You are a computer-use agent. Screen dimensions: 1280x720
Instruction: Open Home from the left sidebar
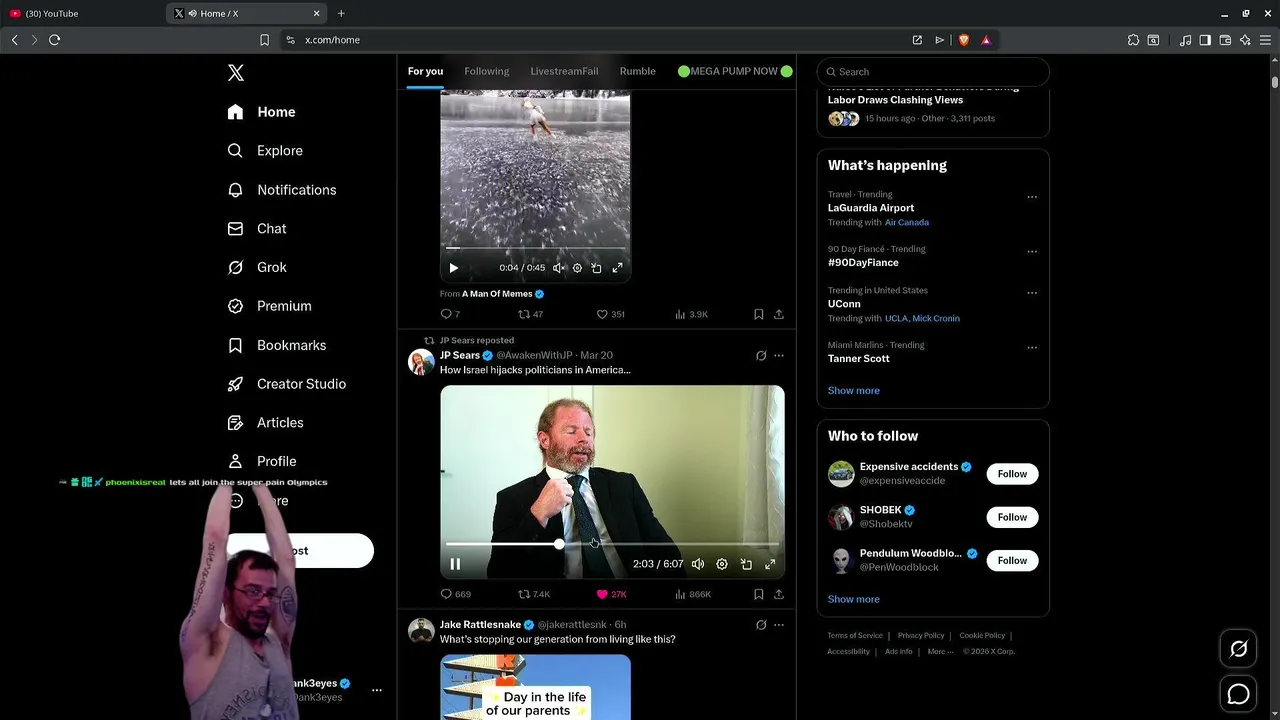click(x=261, y=112)
